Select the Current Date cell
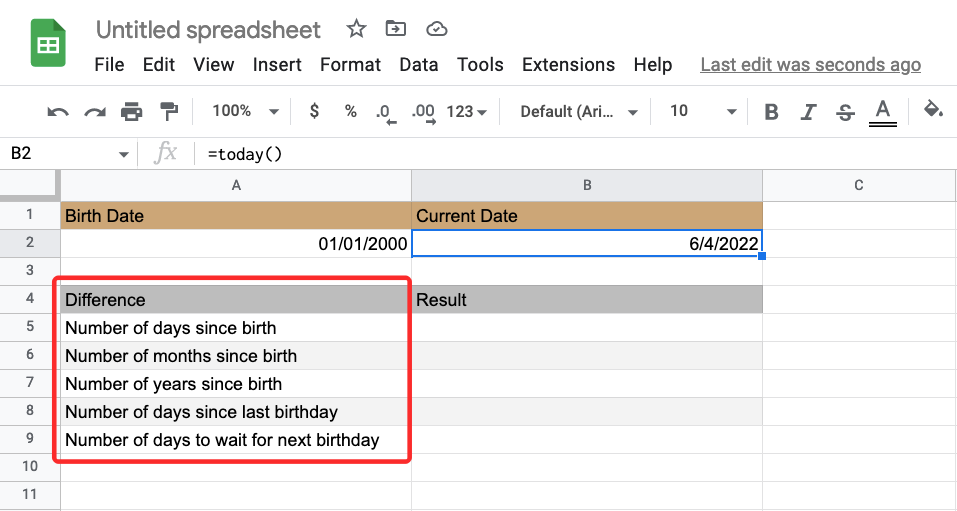957x511 pixels. coord(587,216)
